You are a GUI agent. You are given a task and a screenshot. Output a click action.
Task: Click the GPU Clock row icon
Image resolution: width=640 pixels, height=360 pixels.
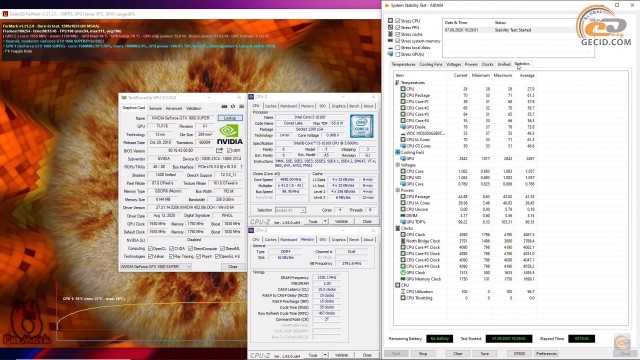pyautogui.click(x=403, y=273)
